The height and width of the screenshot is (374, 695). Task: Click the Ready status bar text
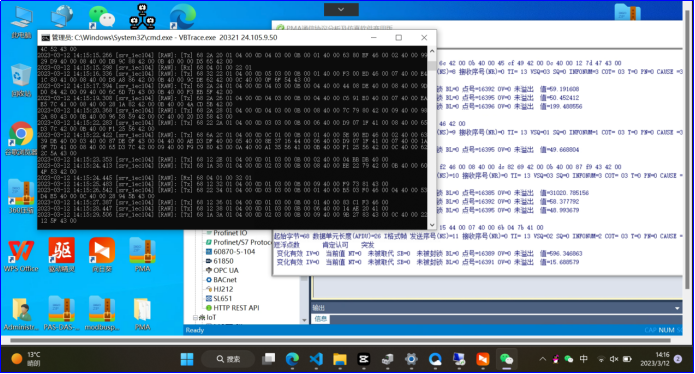(195, 331)
